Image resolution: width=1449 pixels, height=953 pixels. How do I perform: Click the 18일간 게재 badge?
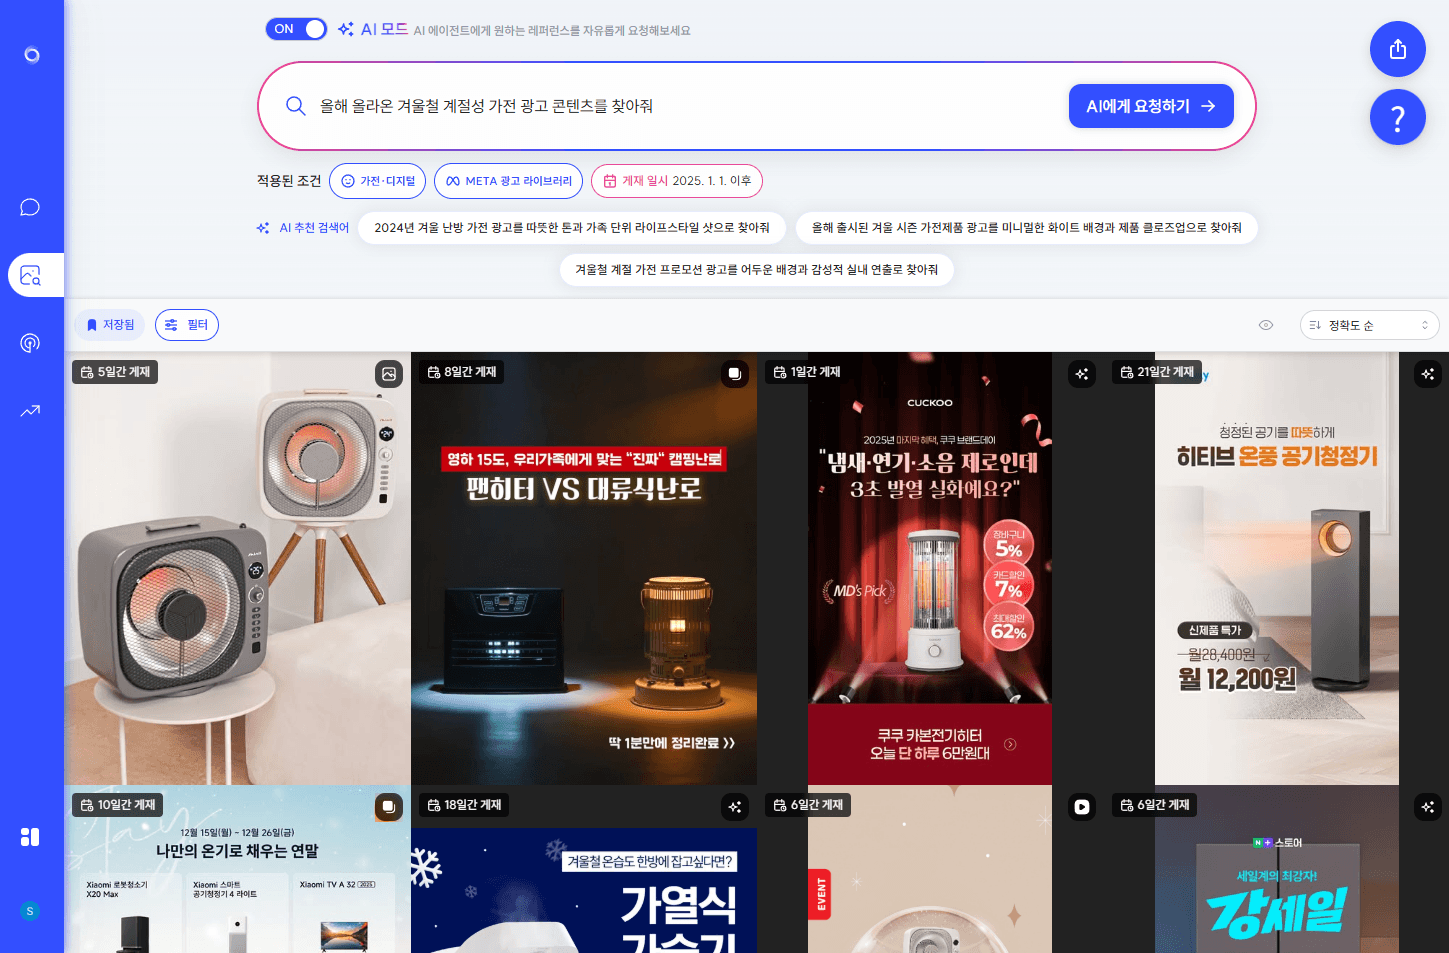click(465, 805)
